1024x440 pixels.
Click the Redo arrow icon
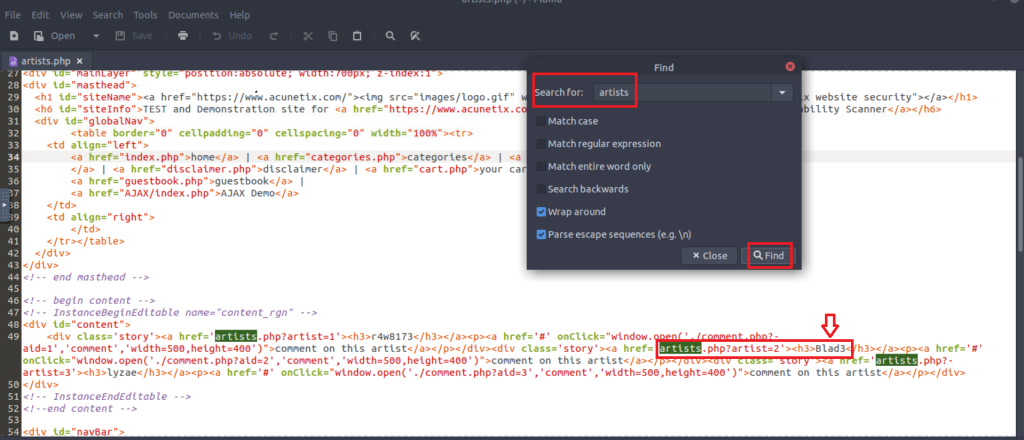coord(273,36)
